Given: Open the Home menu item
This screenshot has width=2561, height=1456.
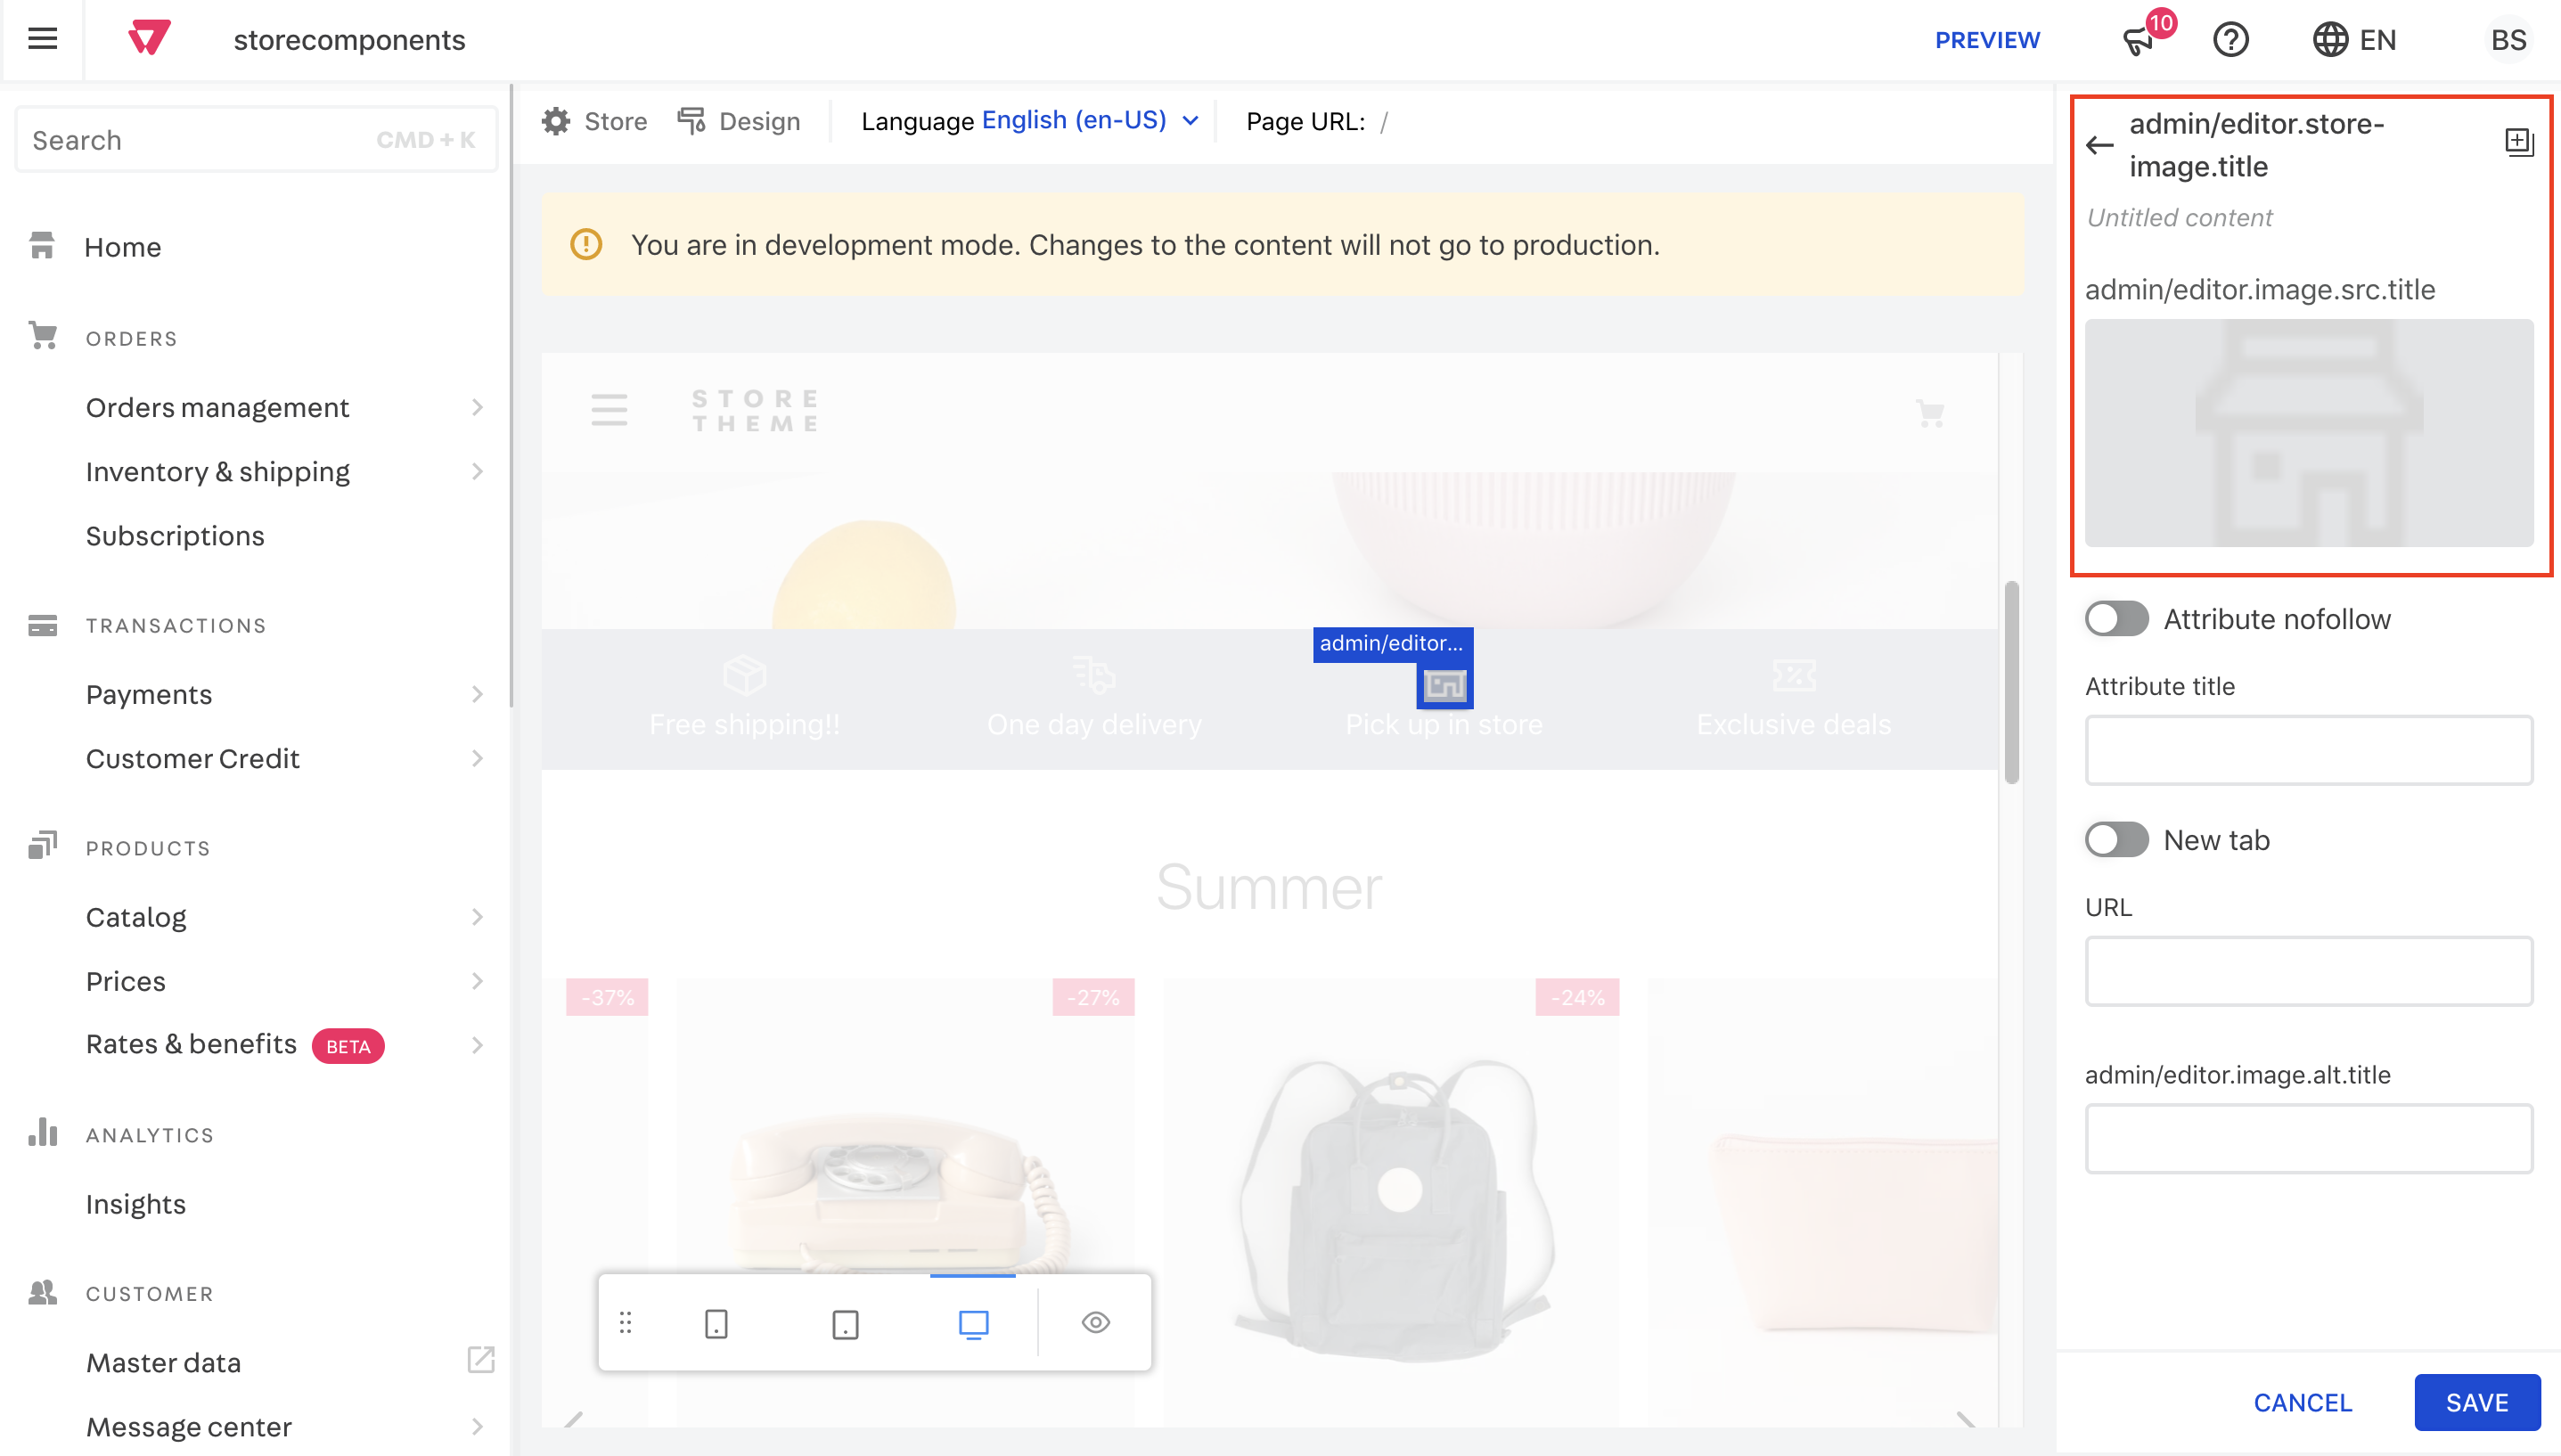Looking at the screenshot, I should tap(122, 247).
